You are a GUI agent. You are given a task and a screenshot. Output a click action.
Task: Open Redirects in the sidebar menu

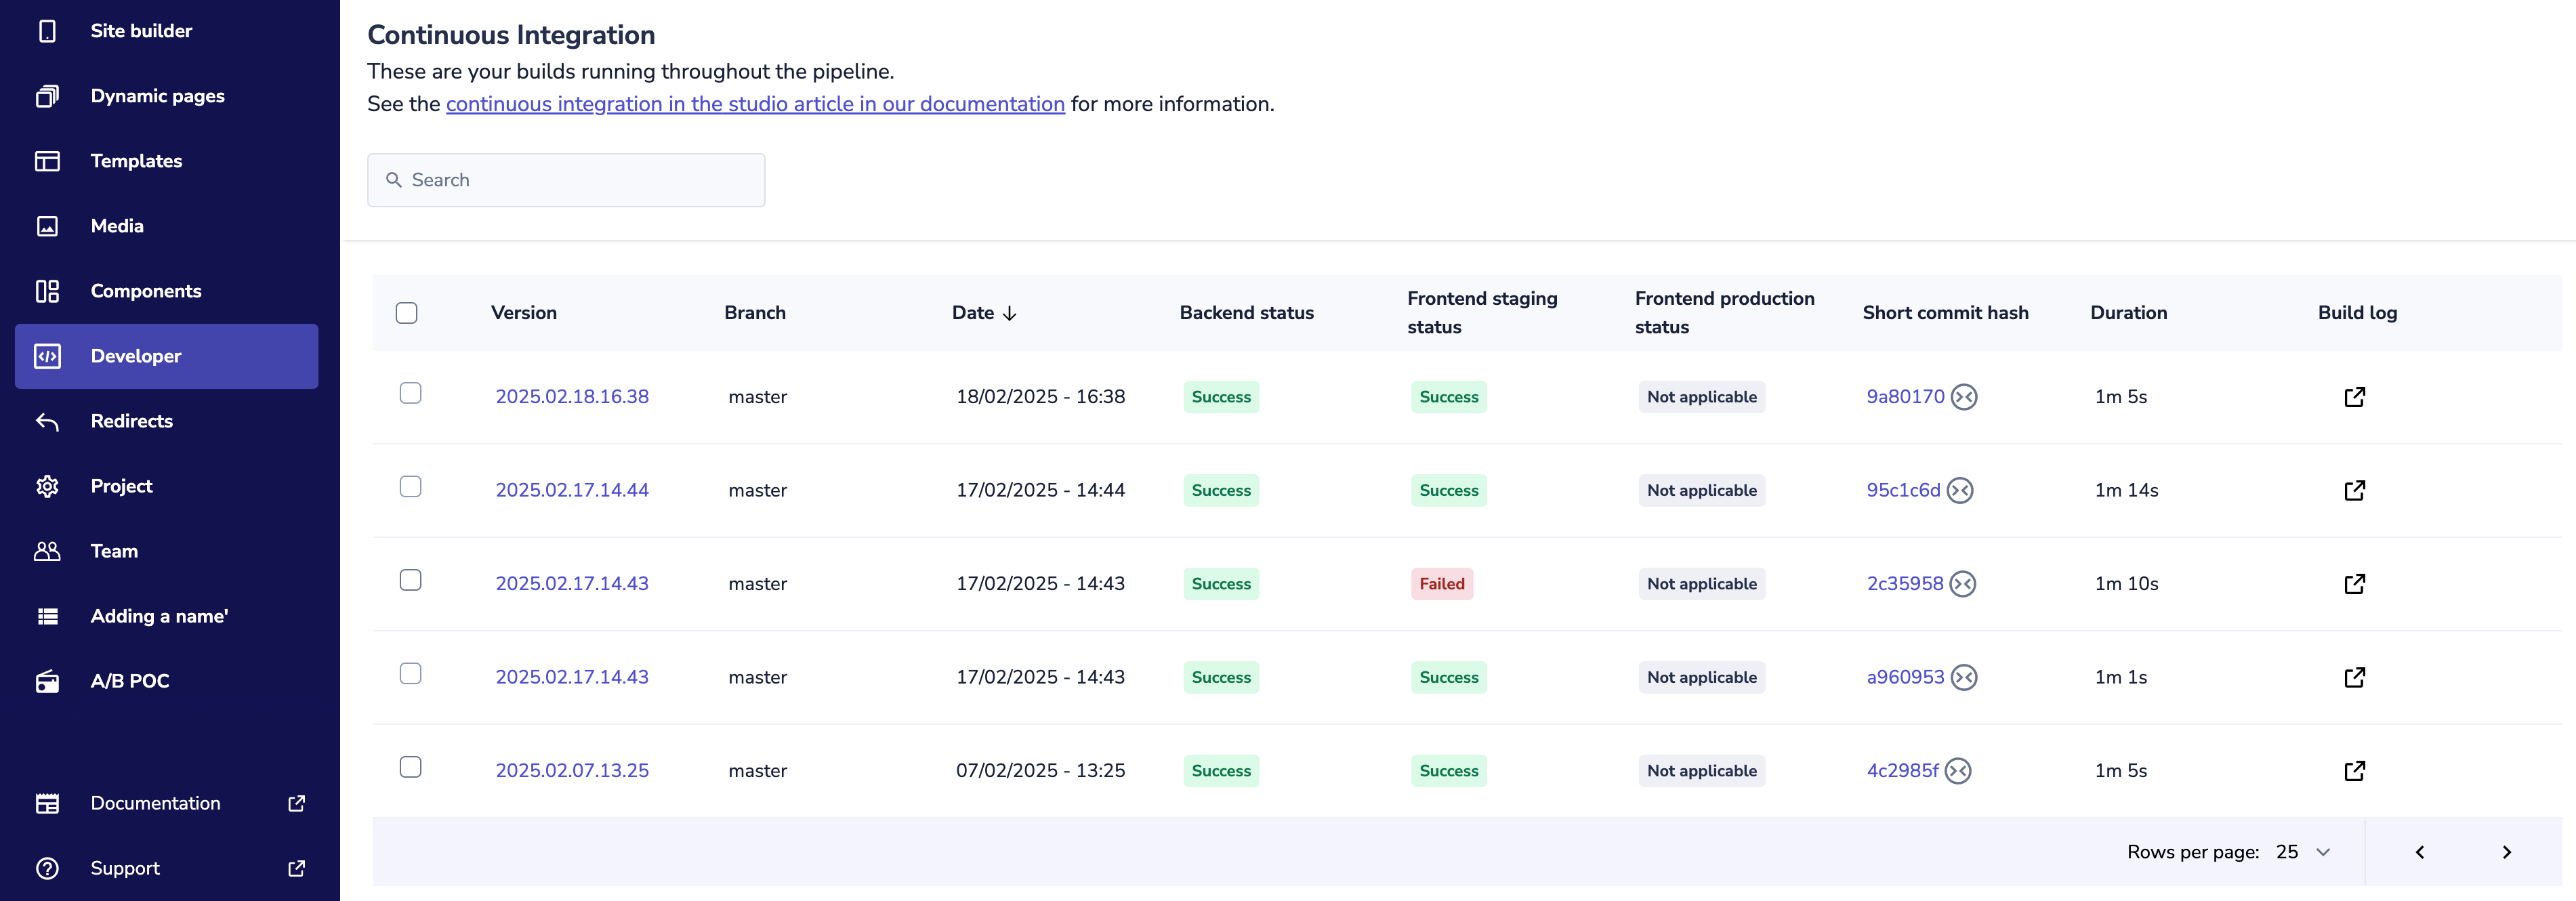(x=131, y=421)
